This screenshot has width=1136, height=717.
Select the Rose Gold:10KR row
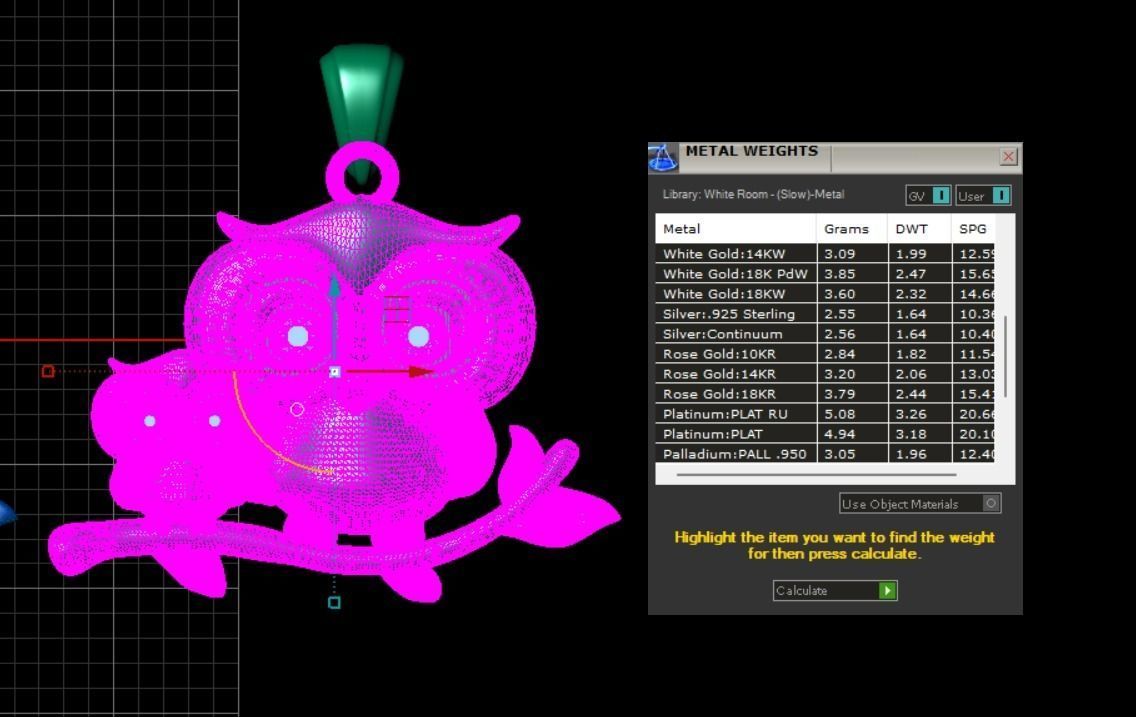point(824,354)
